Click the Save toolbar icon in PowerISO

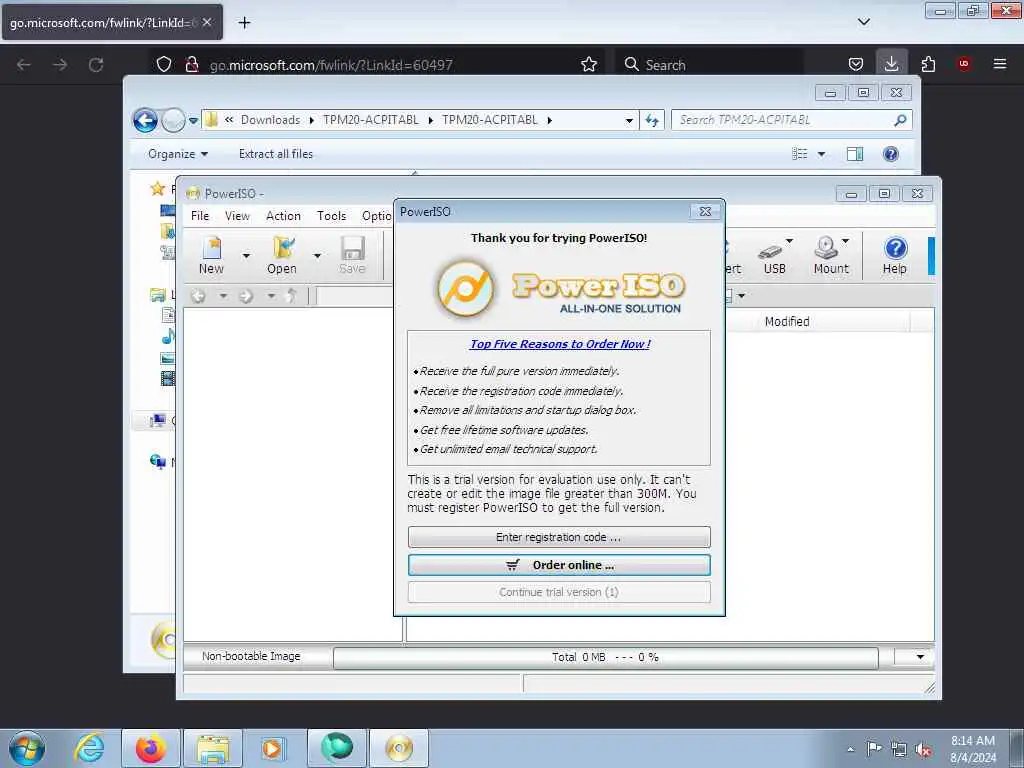tap(352, 255)
